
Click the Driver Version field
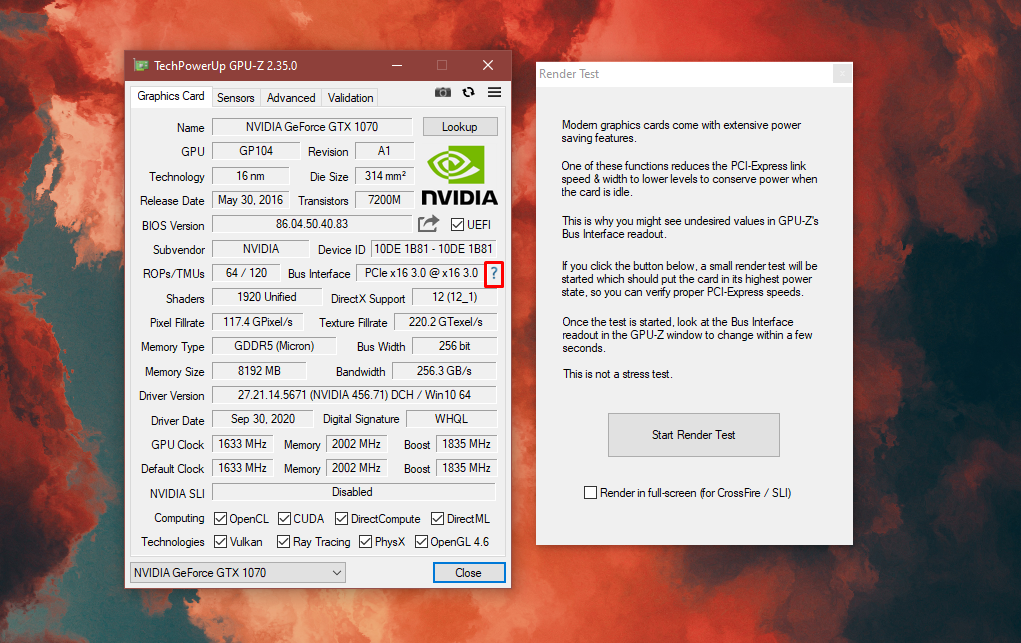(x=354, y=395)
